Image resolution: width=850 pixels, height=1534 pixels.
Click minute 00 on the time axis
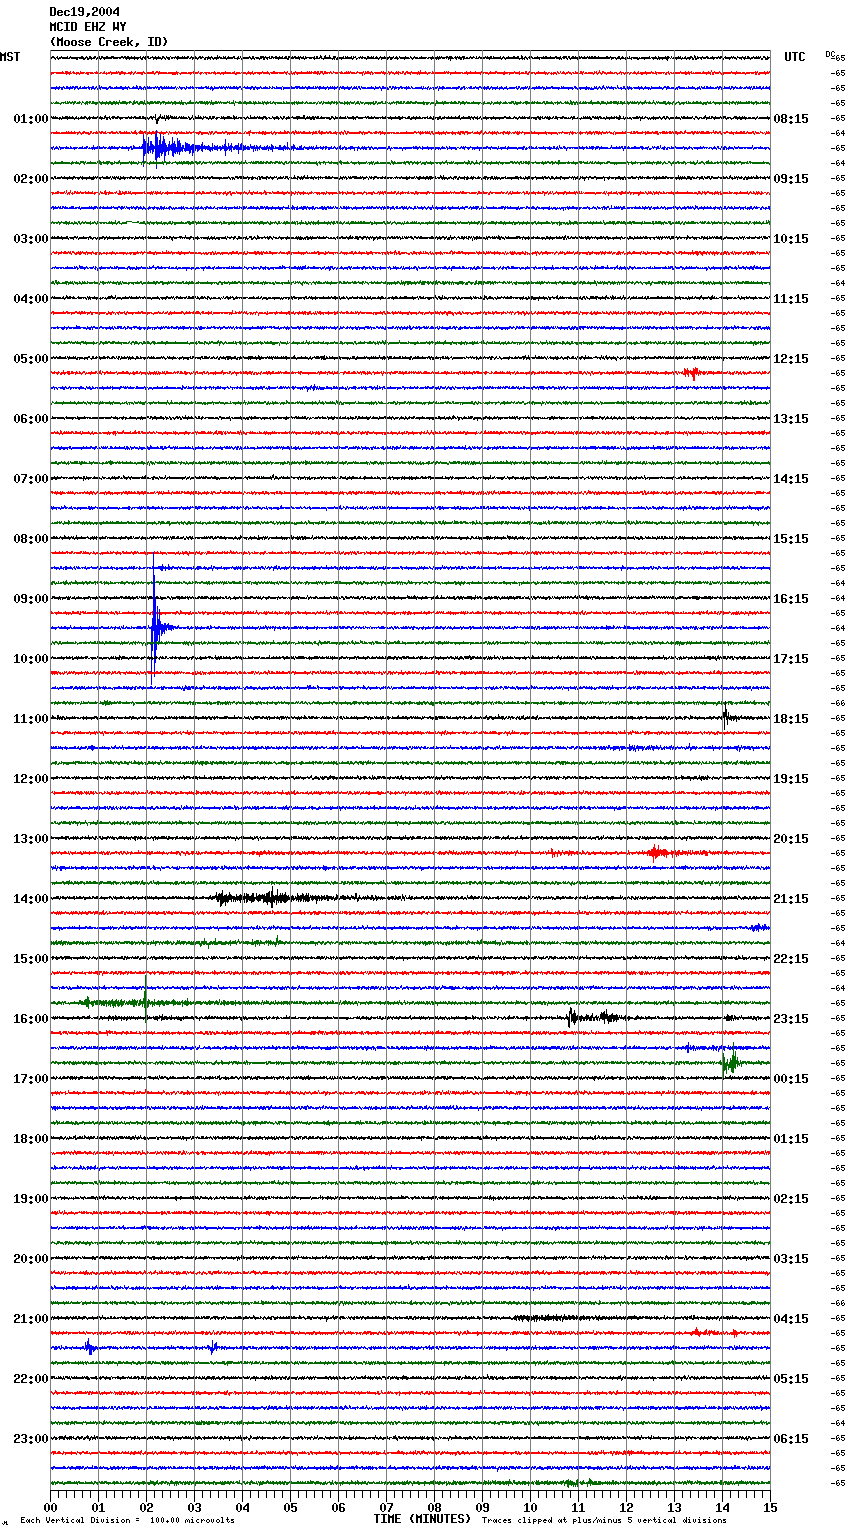point(51,1507)
